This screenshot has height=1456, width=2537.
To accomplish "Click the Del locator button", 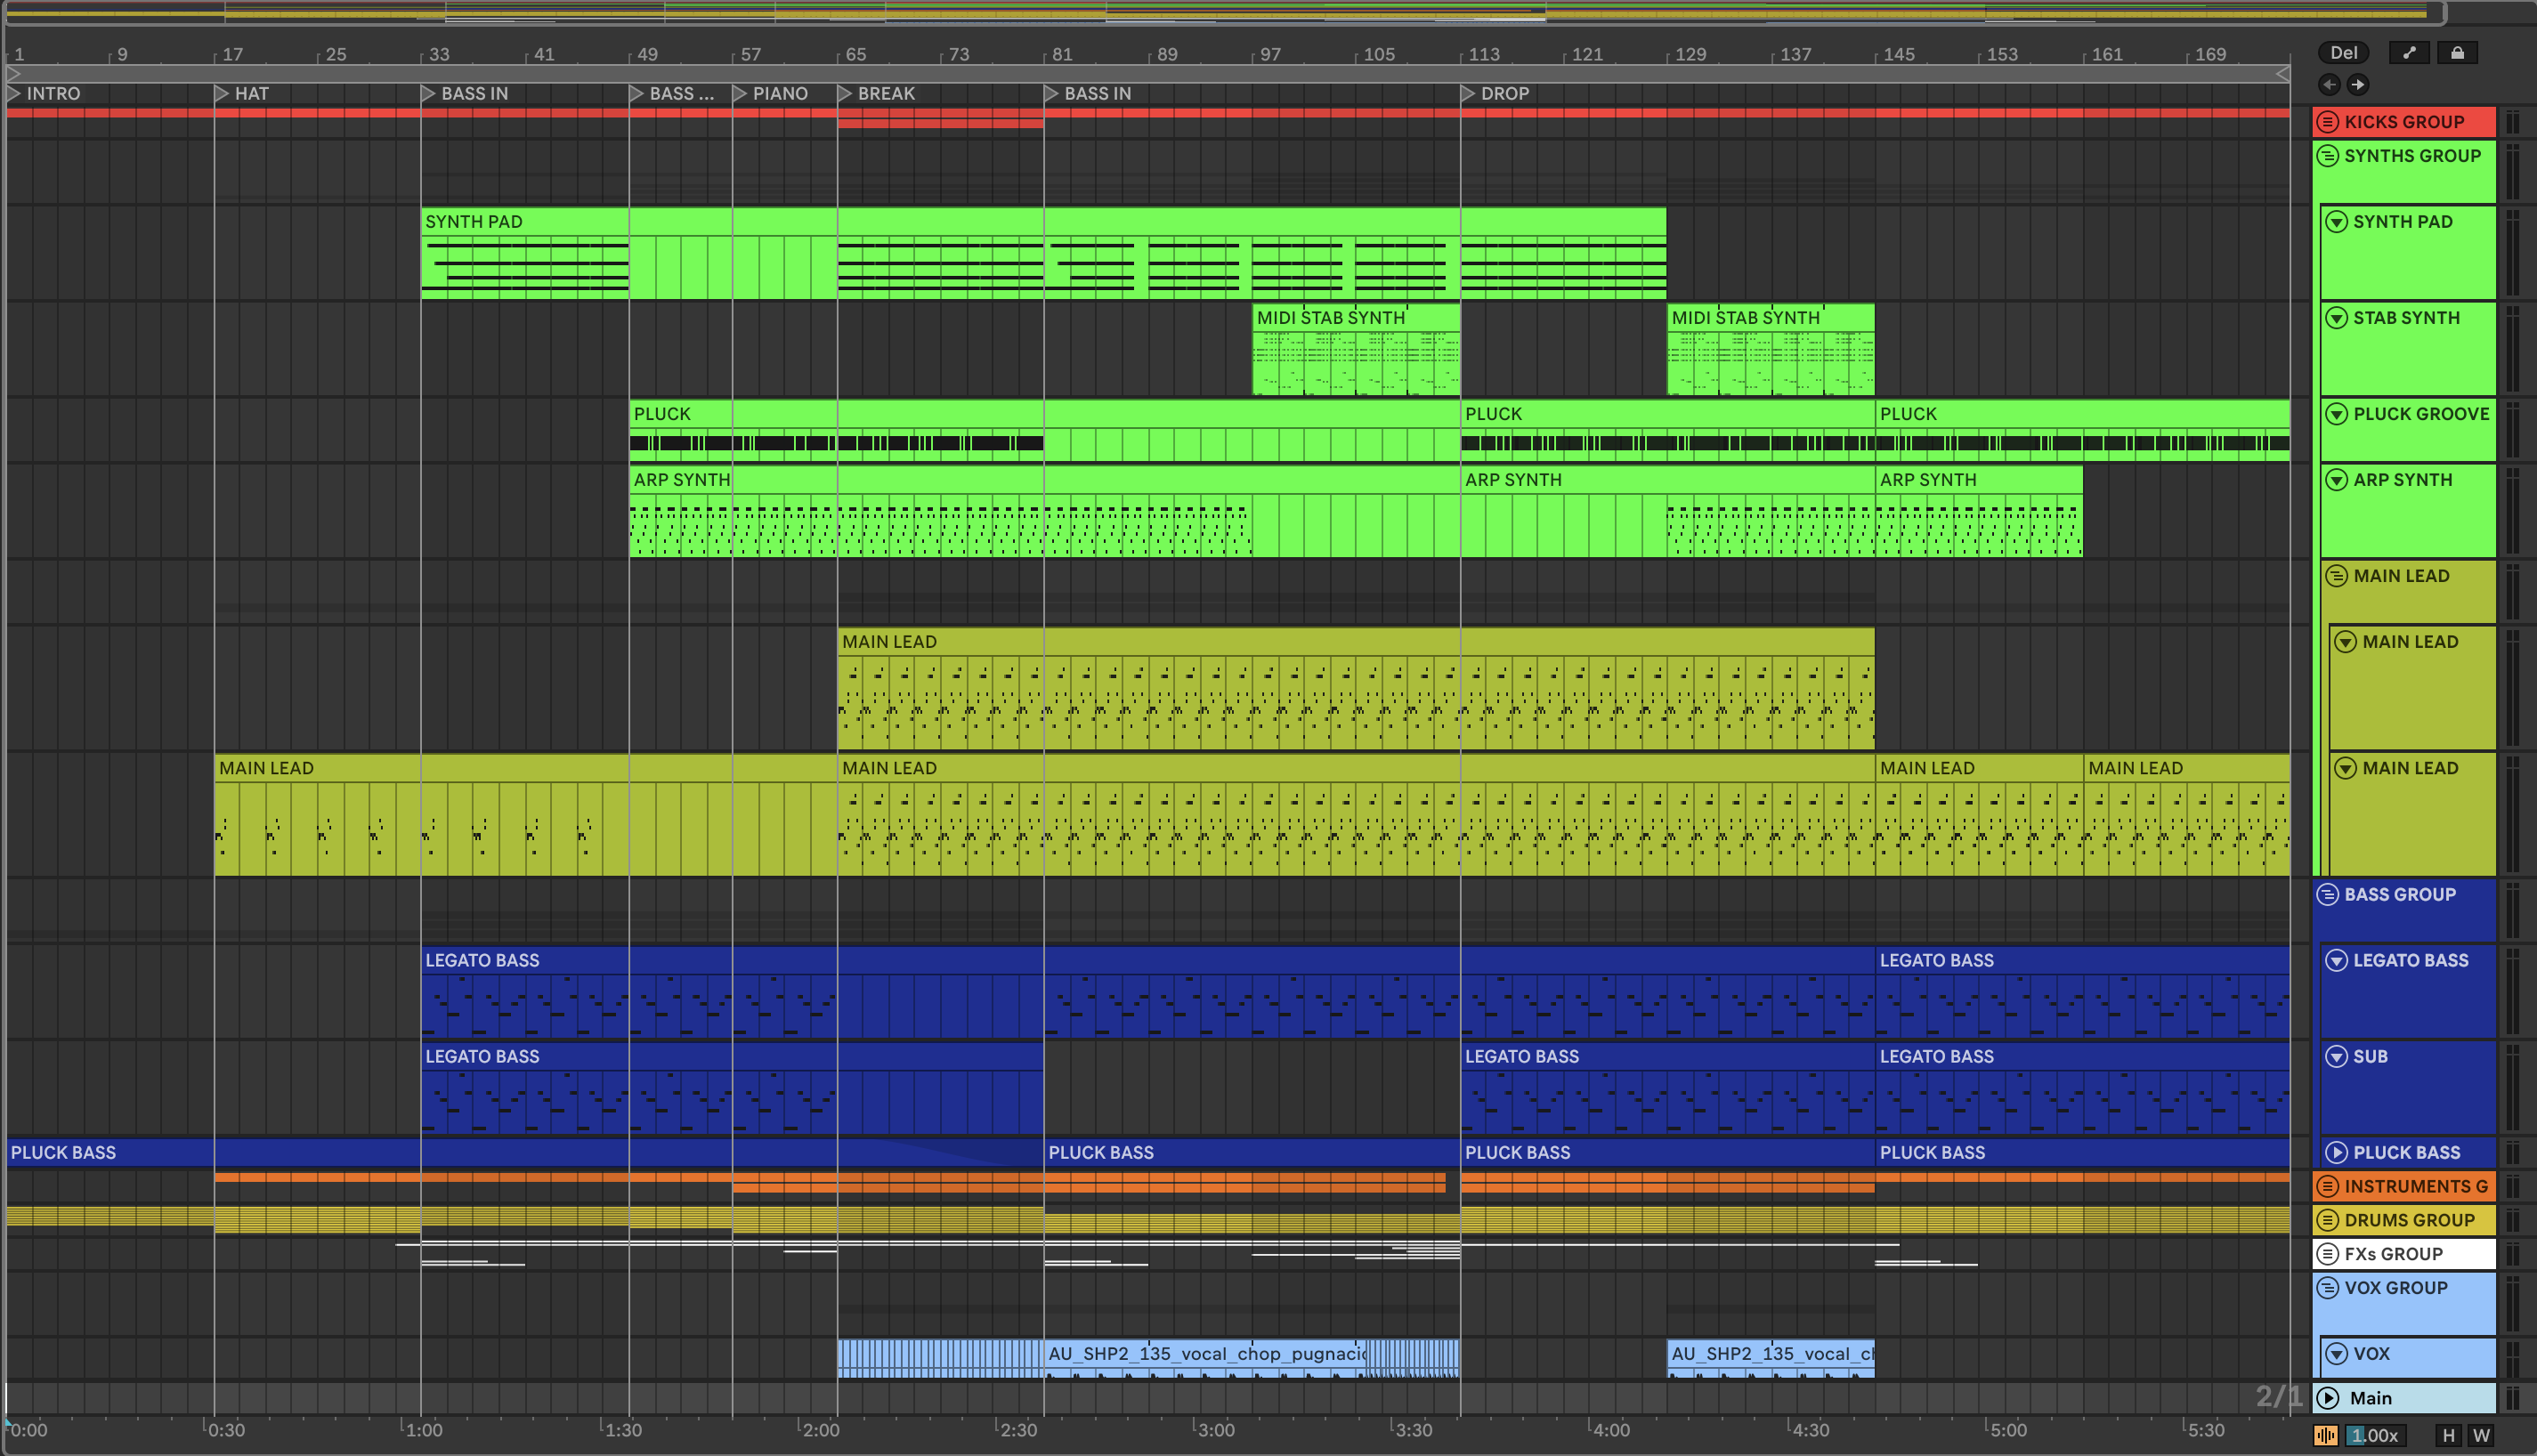I will pyautogui.click(x=2343, y=53).
